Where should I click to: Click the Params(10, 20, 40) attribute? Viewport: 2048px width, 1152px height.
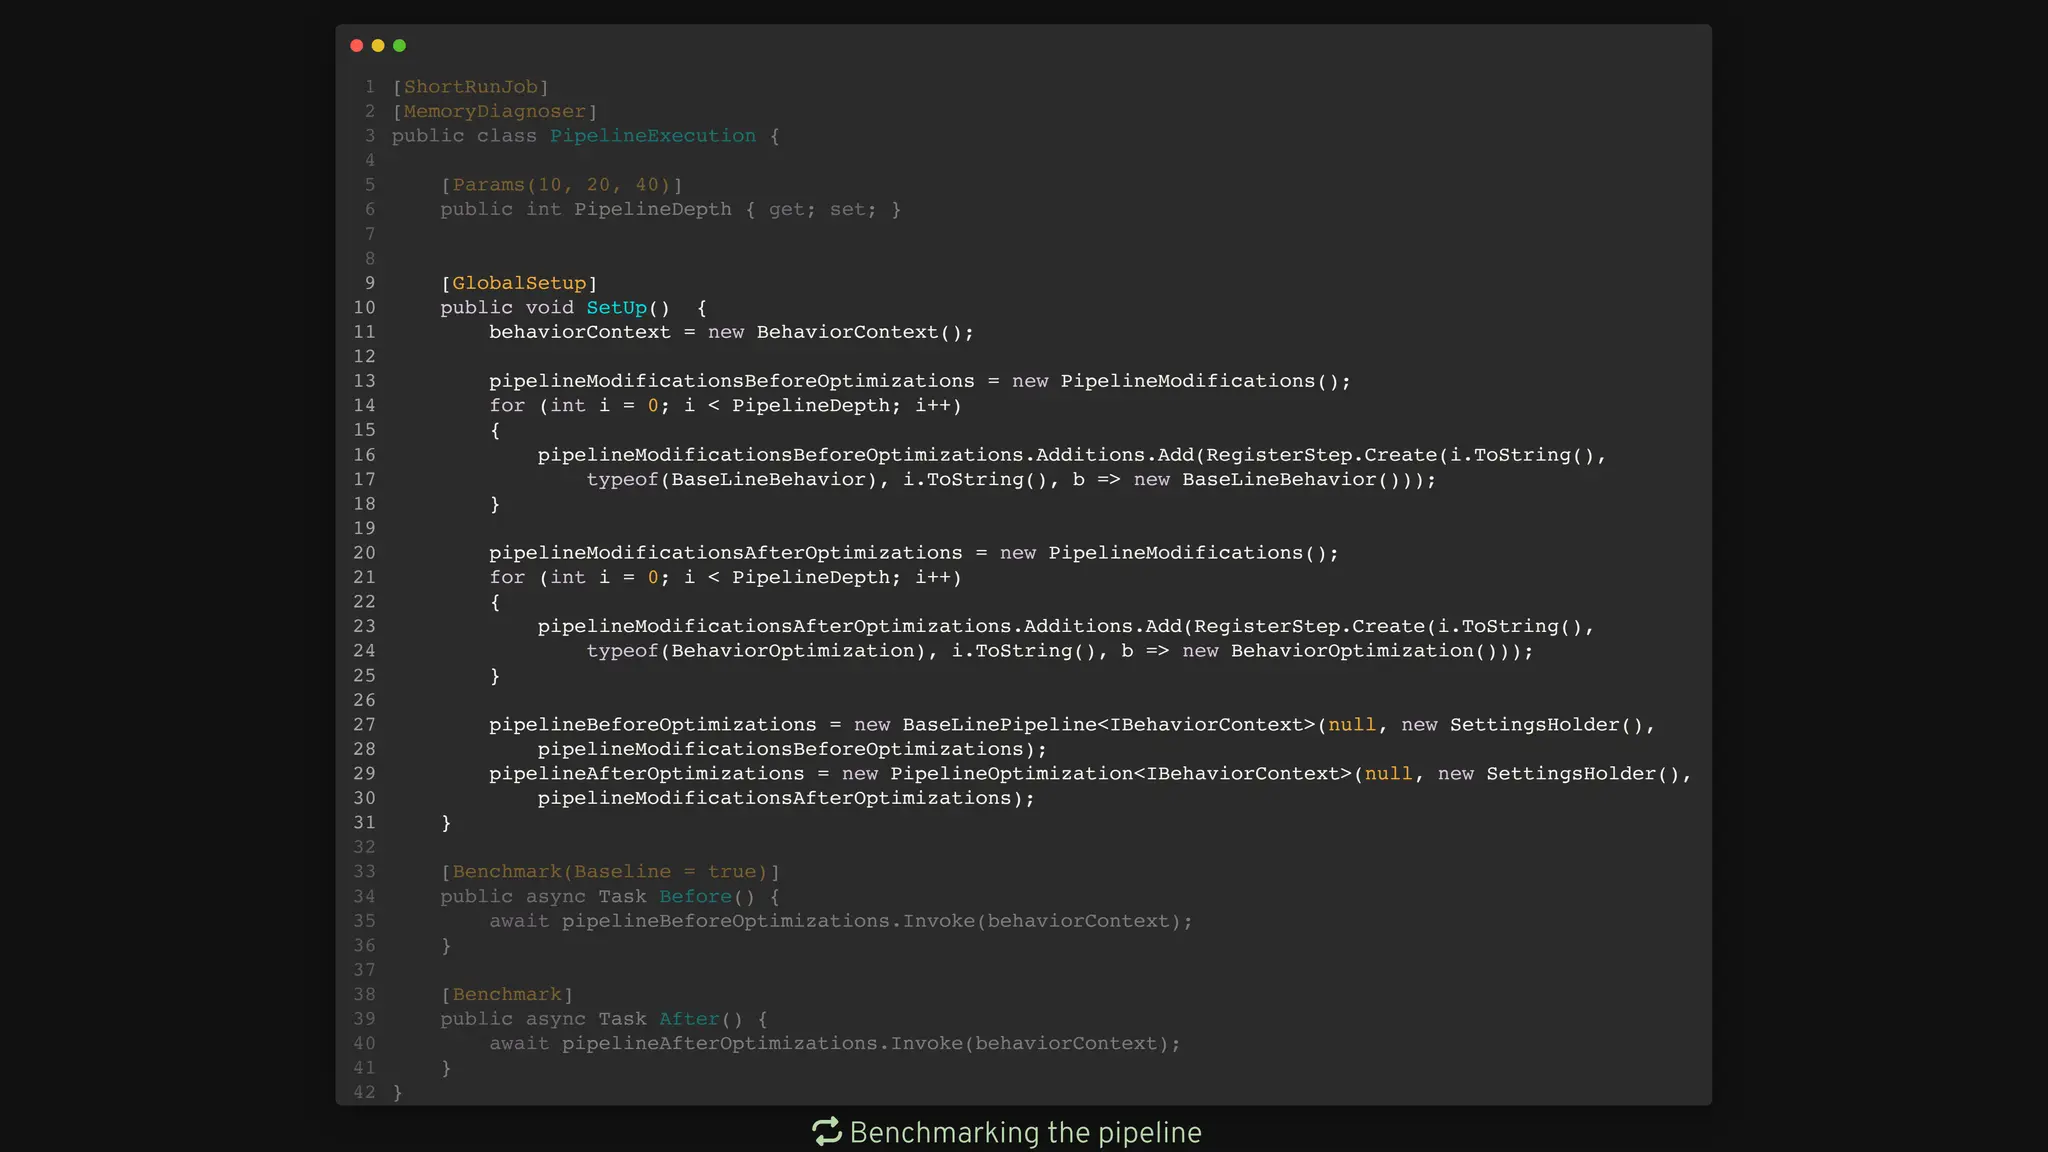[x=562, y=185]
